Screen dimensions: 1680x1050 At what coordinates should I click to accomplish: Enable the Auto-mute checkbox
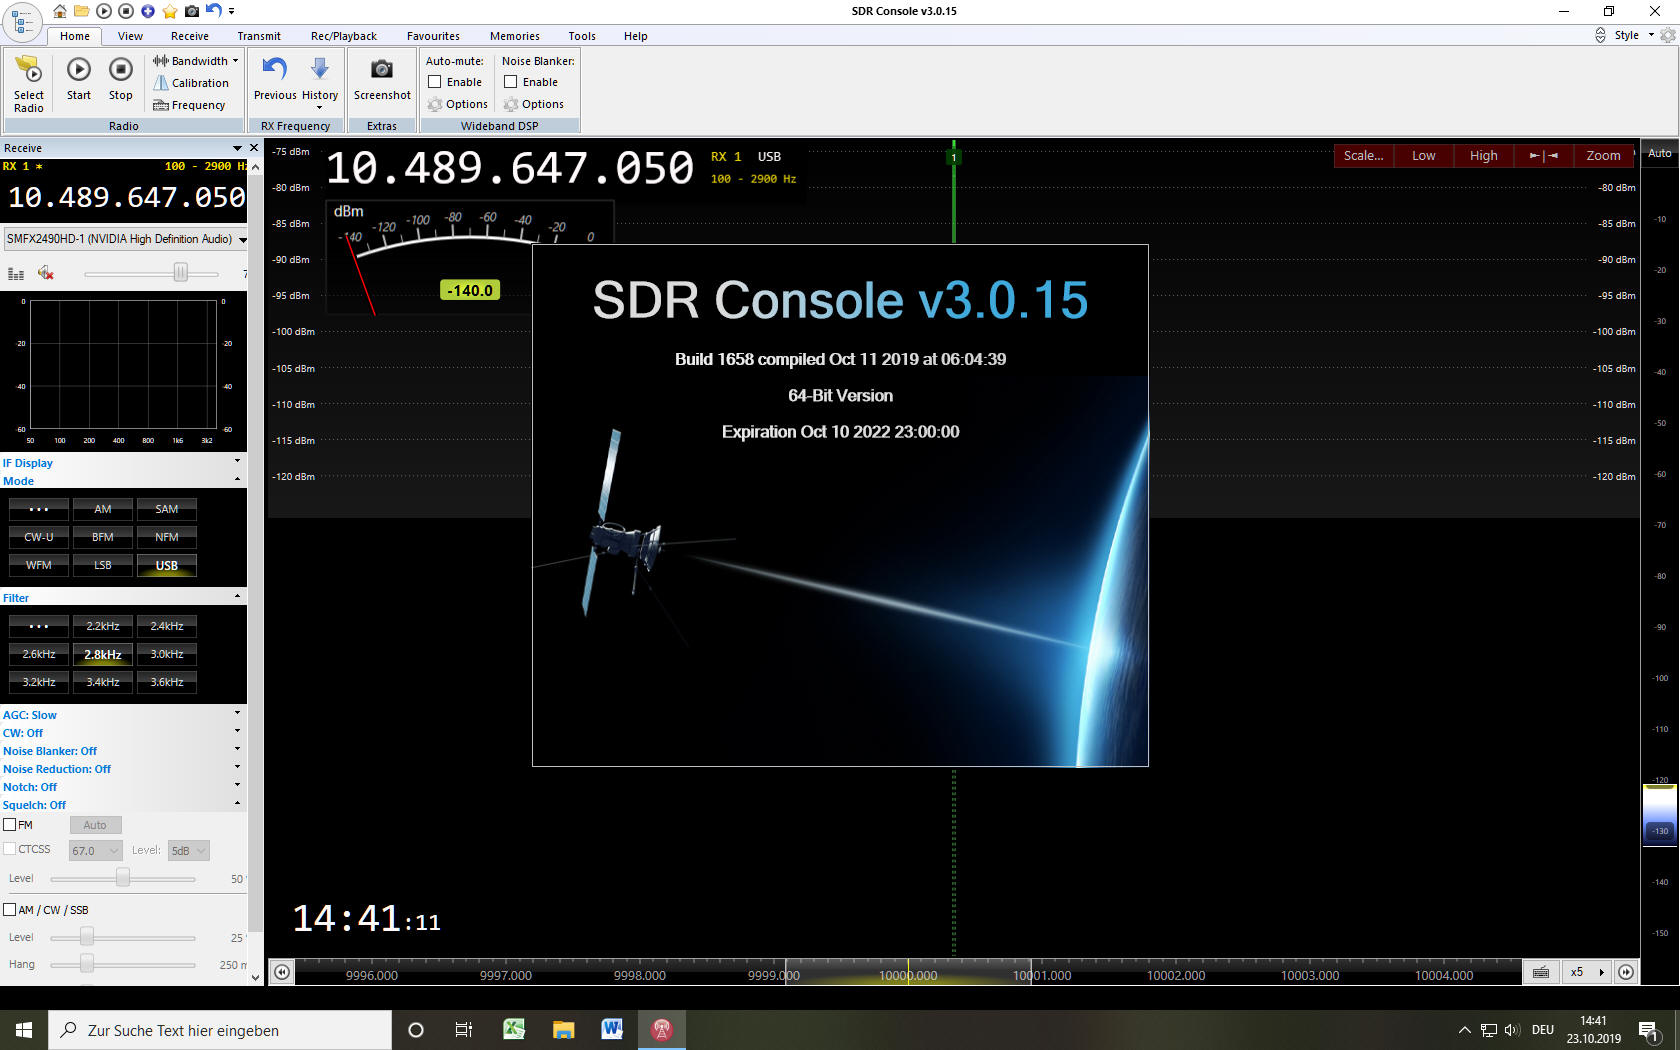click(435, 82)
